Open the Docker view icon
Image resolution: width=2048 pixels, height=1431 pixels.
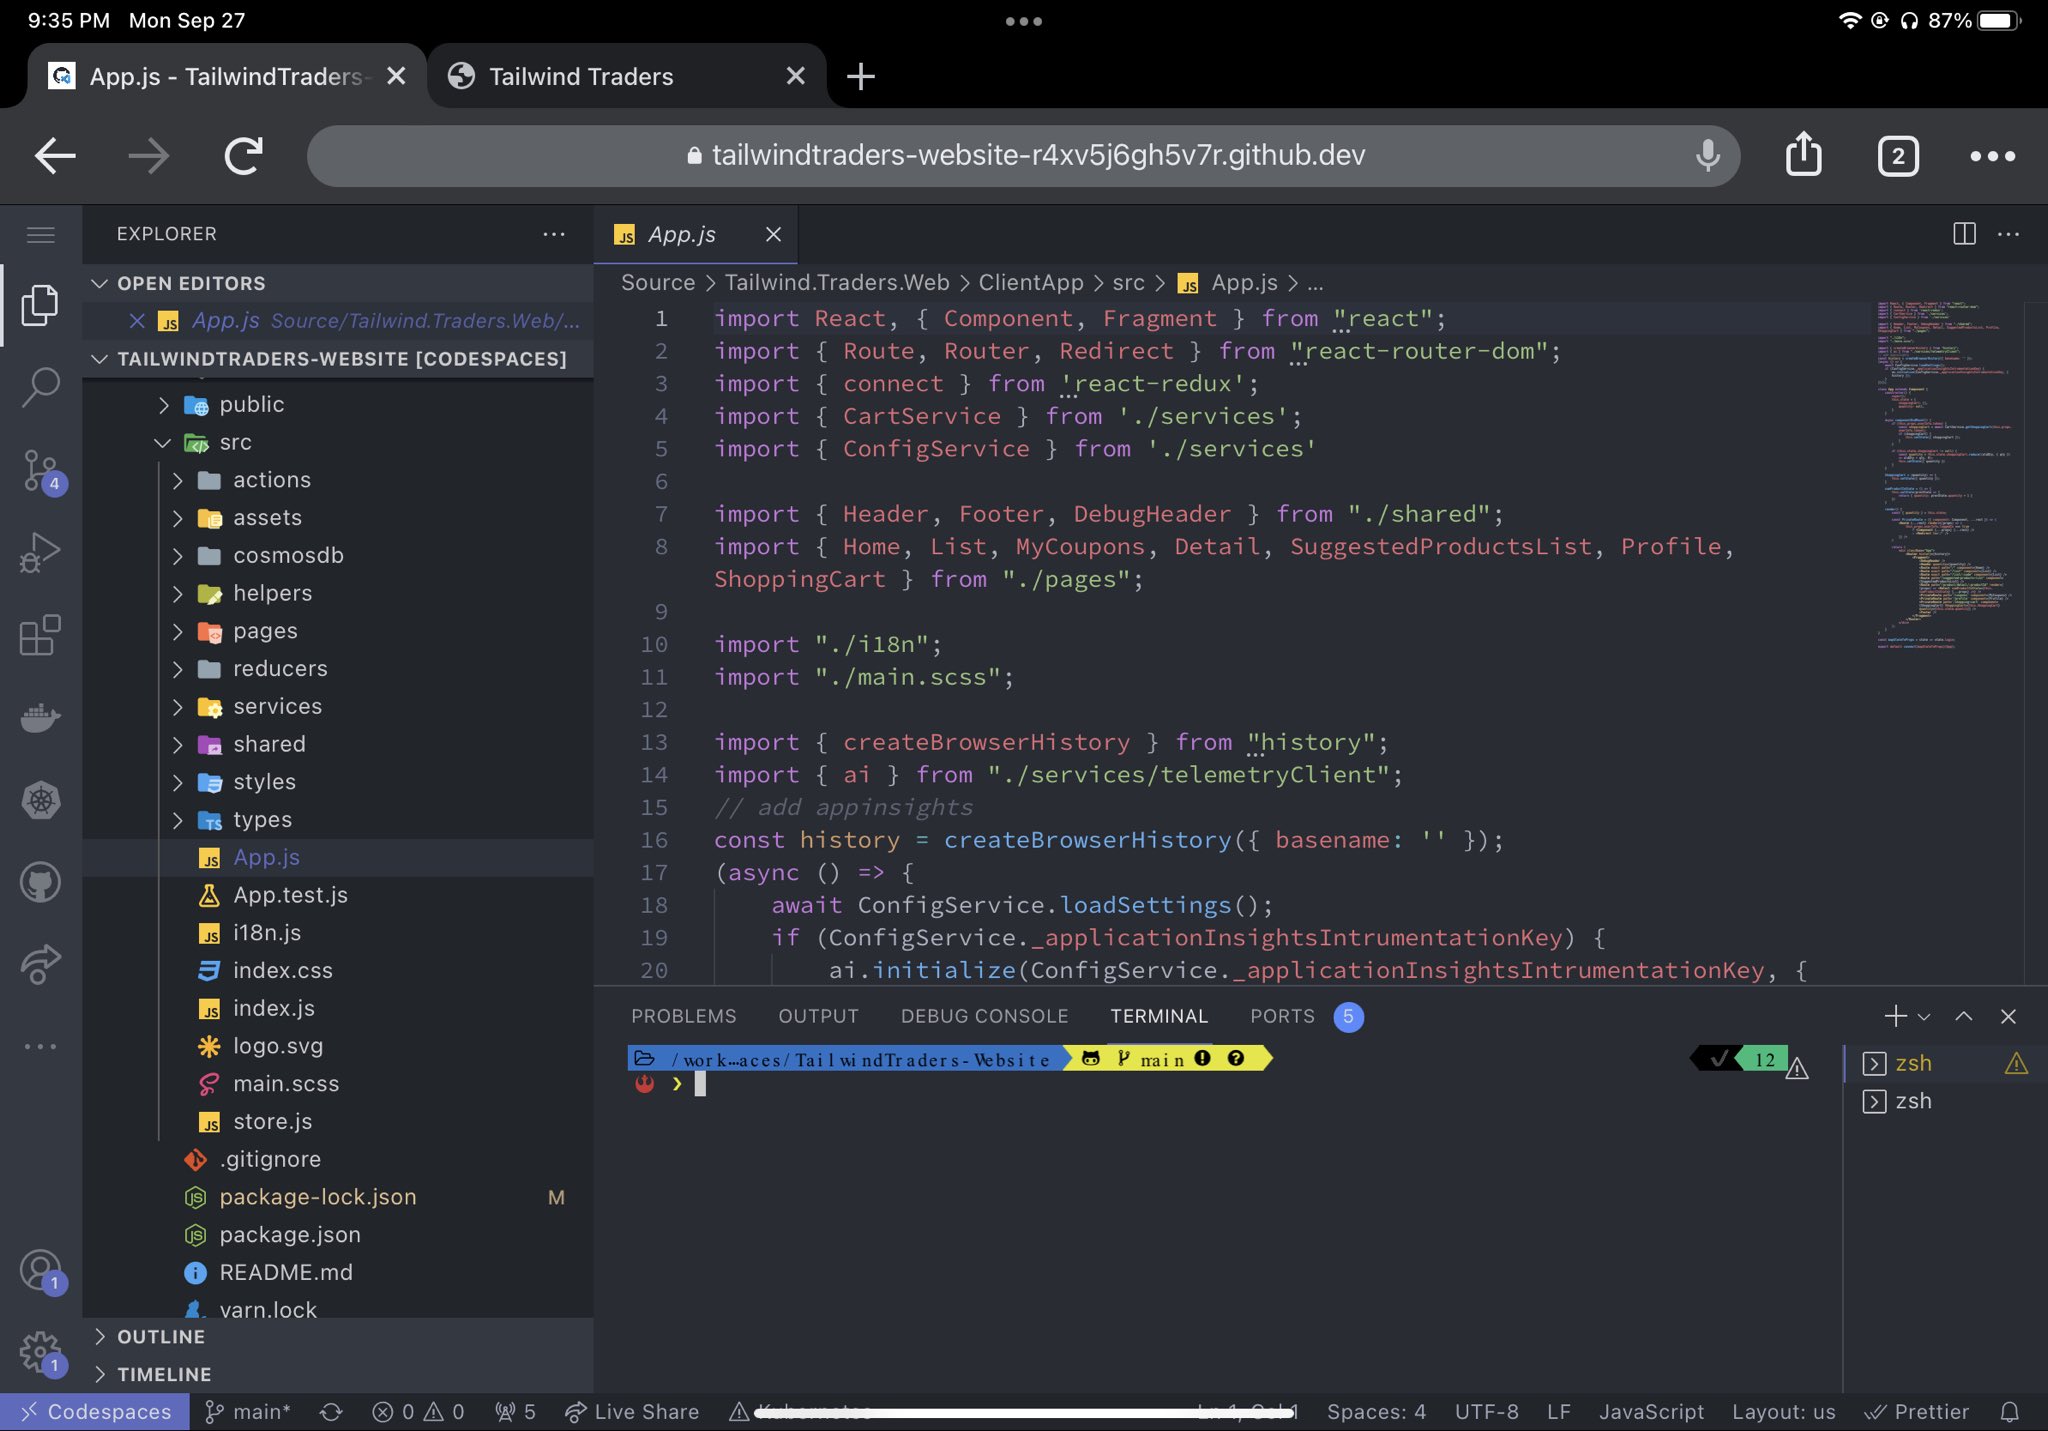tap(41, 717)
